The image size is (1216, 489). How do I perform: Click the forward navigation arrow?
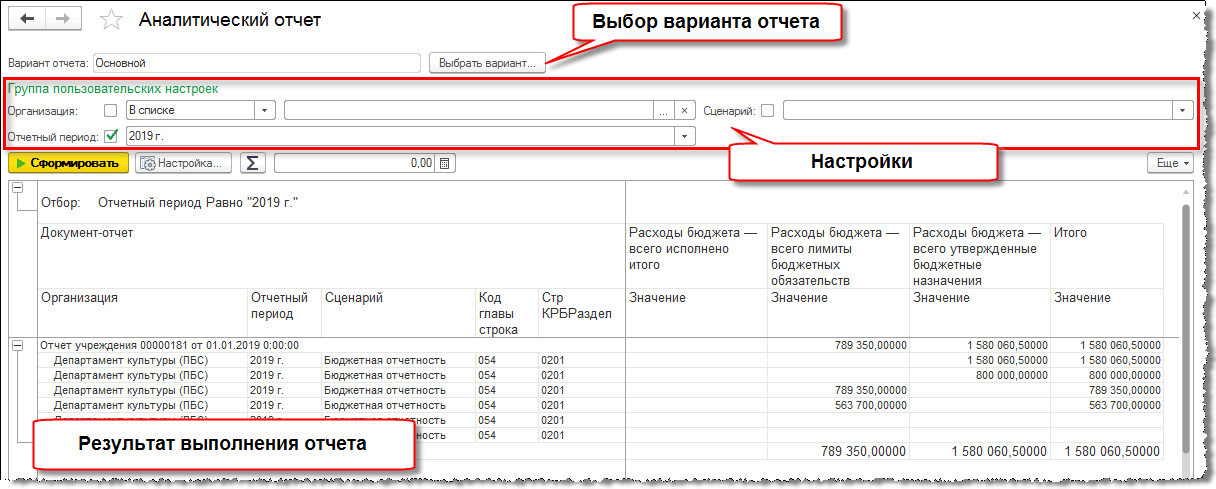point(61,20)
